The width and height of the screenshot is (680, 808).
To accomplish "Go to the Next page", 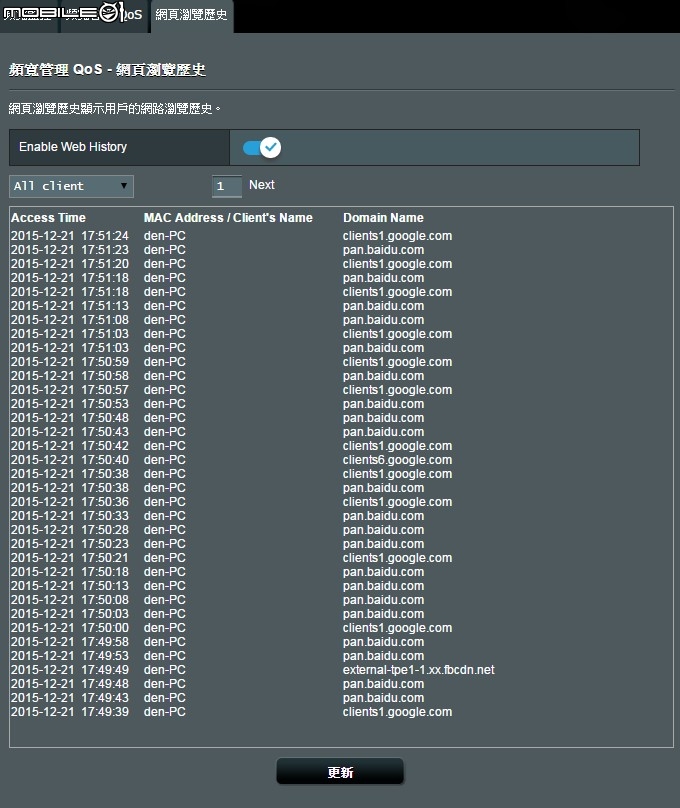I will coord(262,185).
